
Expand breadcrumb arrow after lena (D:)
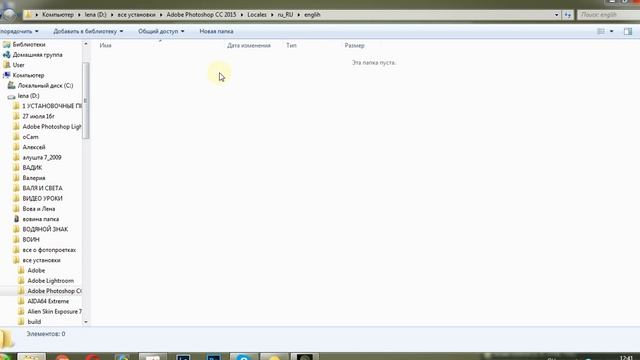(112, 15)
